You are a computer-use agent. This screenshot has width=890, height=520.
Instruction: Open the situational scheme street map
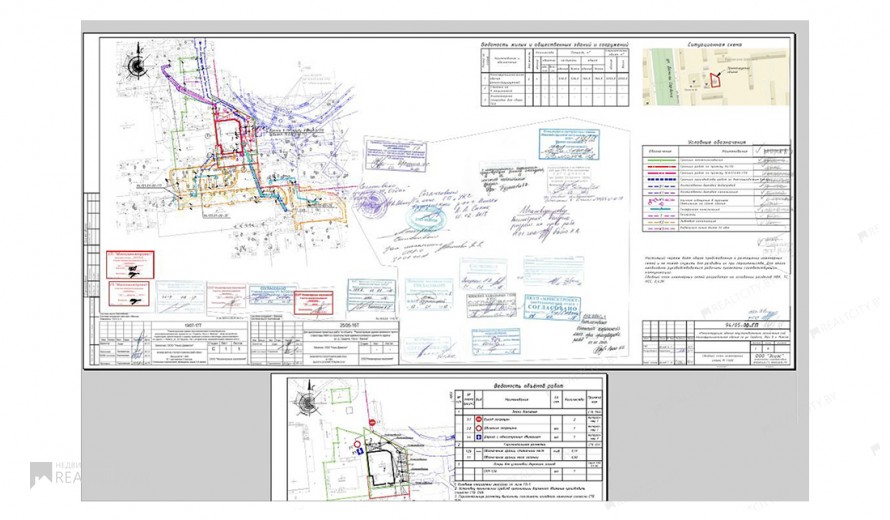coord(714,78)
